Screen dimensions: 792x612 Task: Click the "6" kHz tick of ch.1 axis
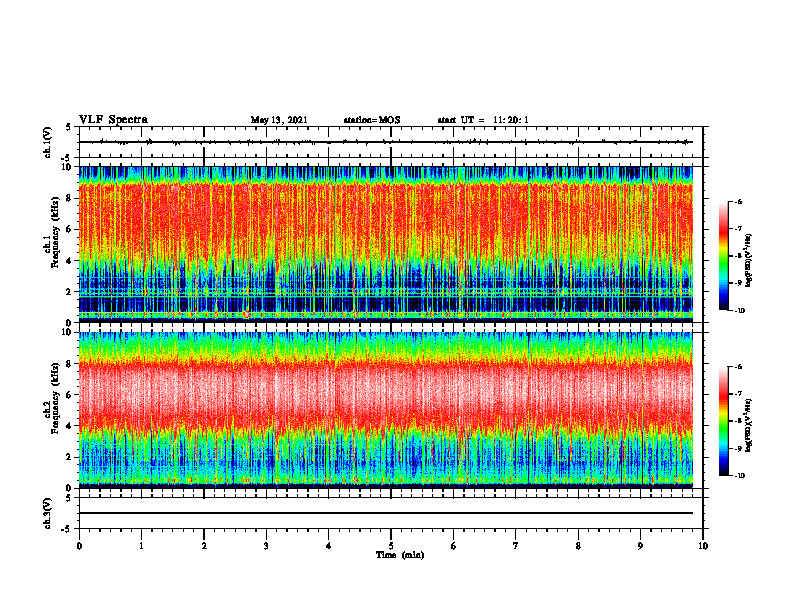(x=69, y=229)
